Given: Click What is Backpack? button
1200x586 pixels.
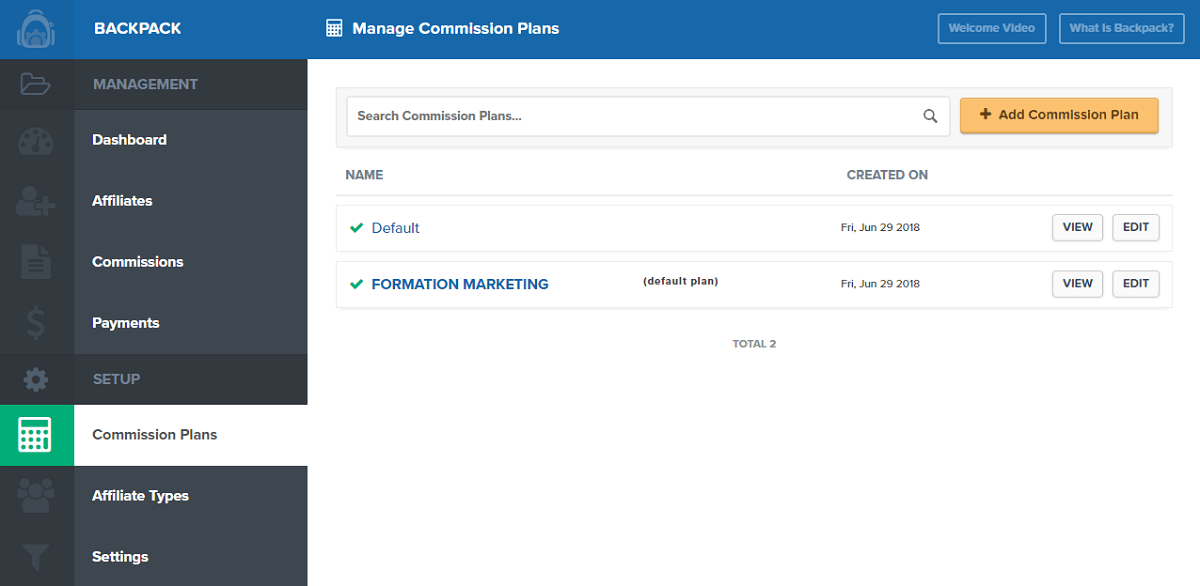Looking at the screenshot, I should coord(1121,28).
